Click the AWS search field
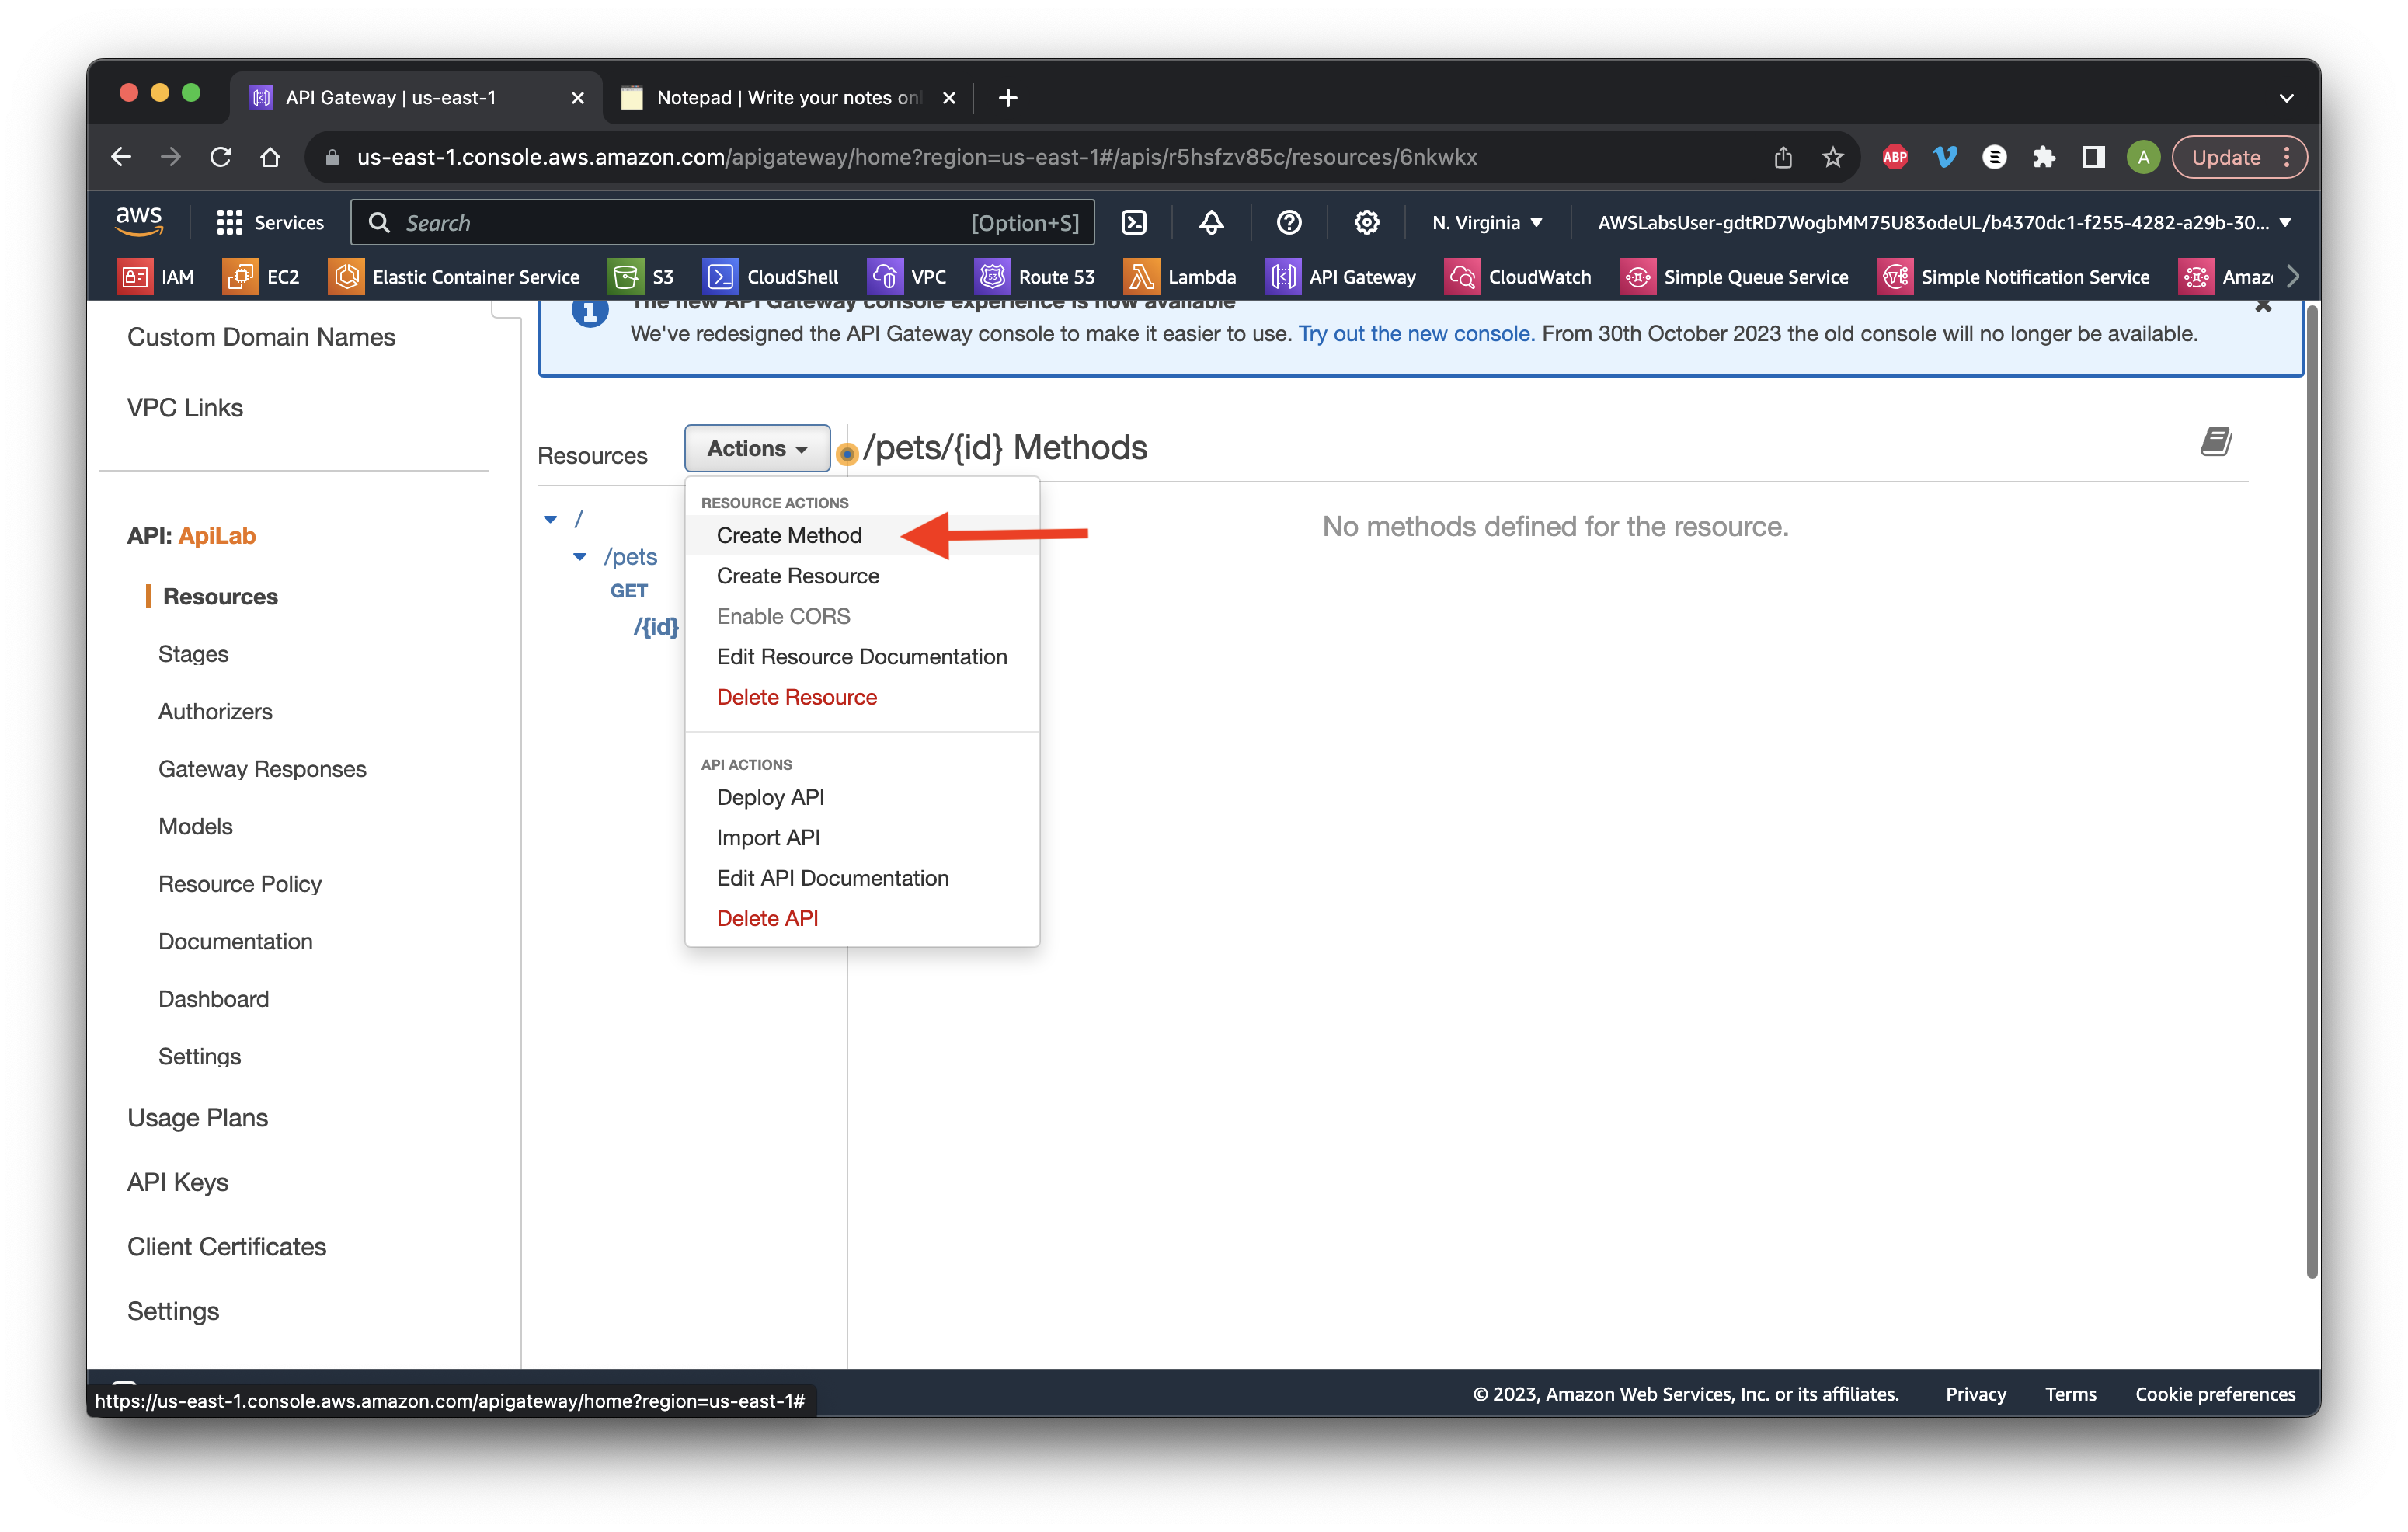This screenshot has width=2408, height=1532. click(722, 222)
